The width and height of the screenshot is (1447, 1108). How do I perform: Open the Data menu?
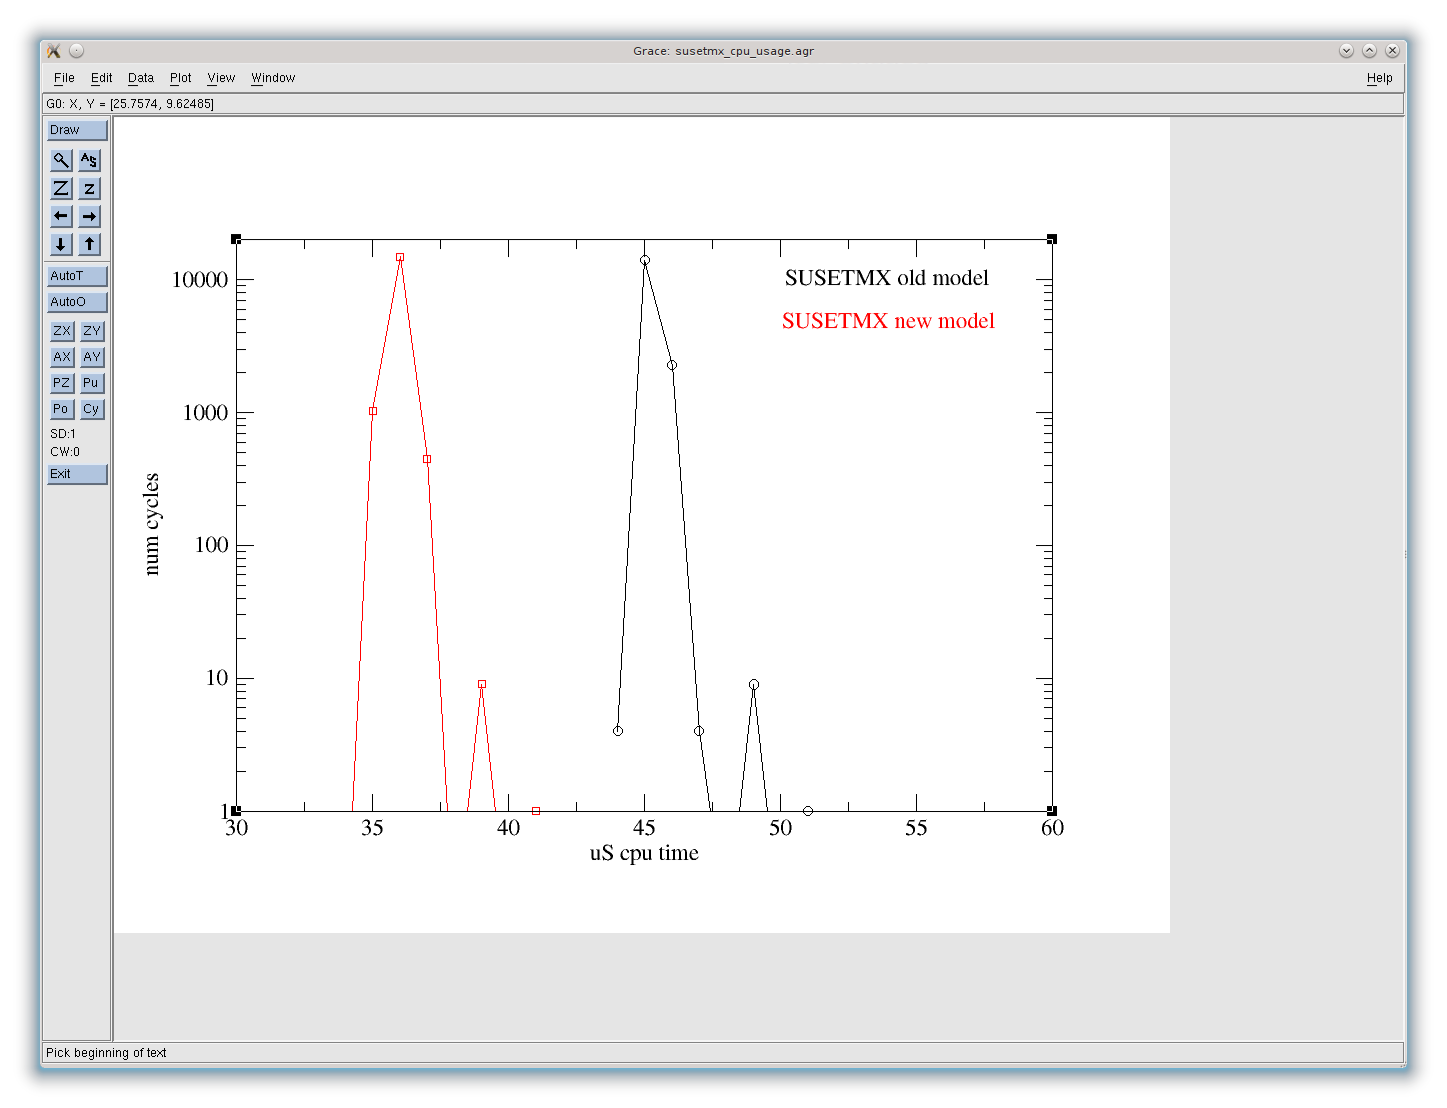pos(141,78)
